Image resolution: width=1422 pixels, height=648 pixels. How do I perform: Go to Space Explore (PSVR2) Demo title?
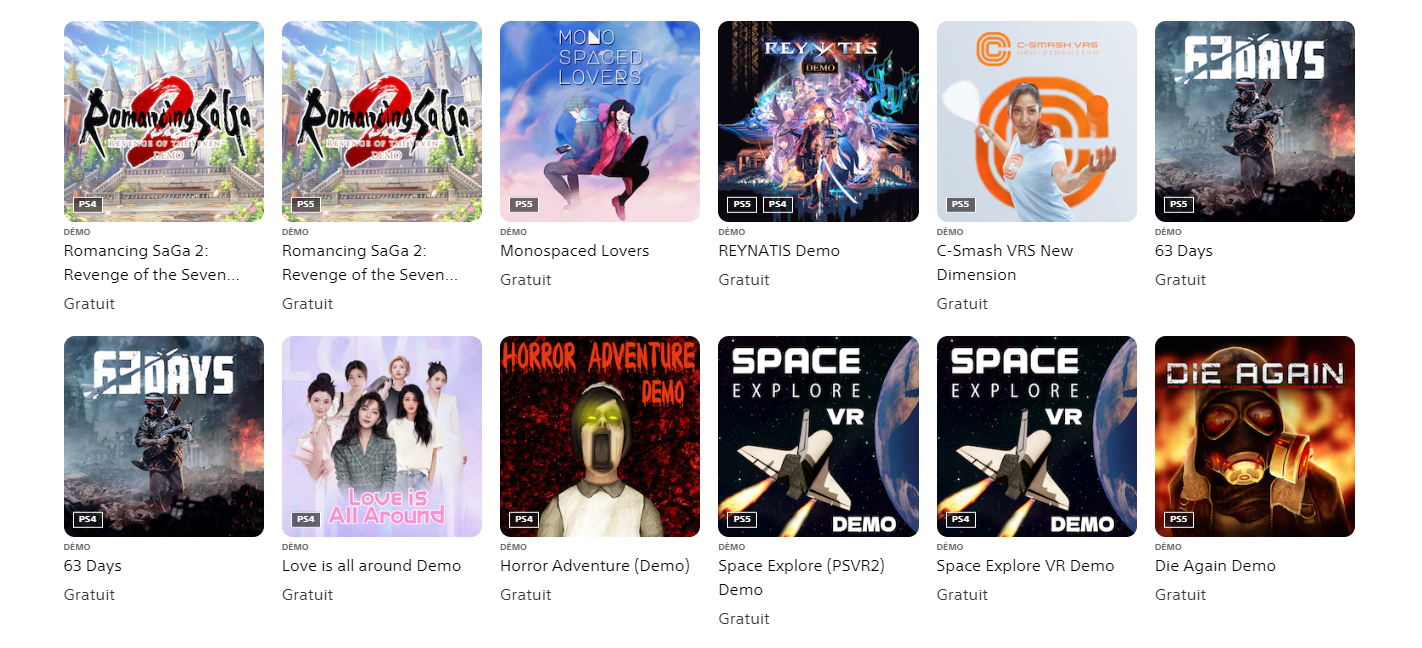point(802,578)
